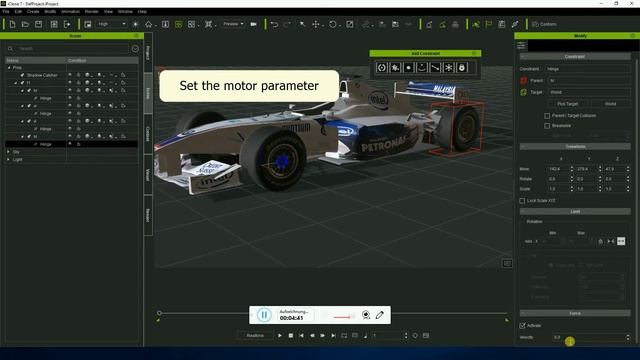Click the red Parent picker icon

click(x=524, y=80)
